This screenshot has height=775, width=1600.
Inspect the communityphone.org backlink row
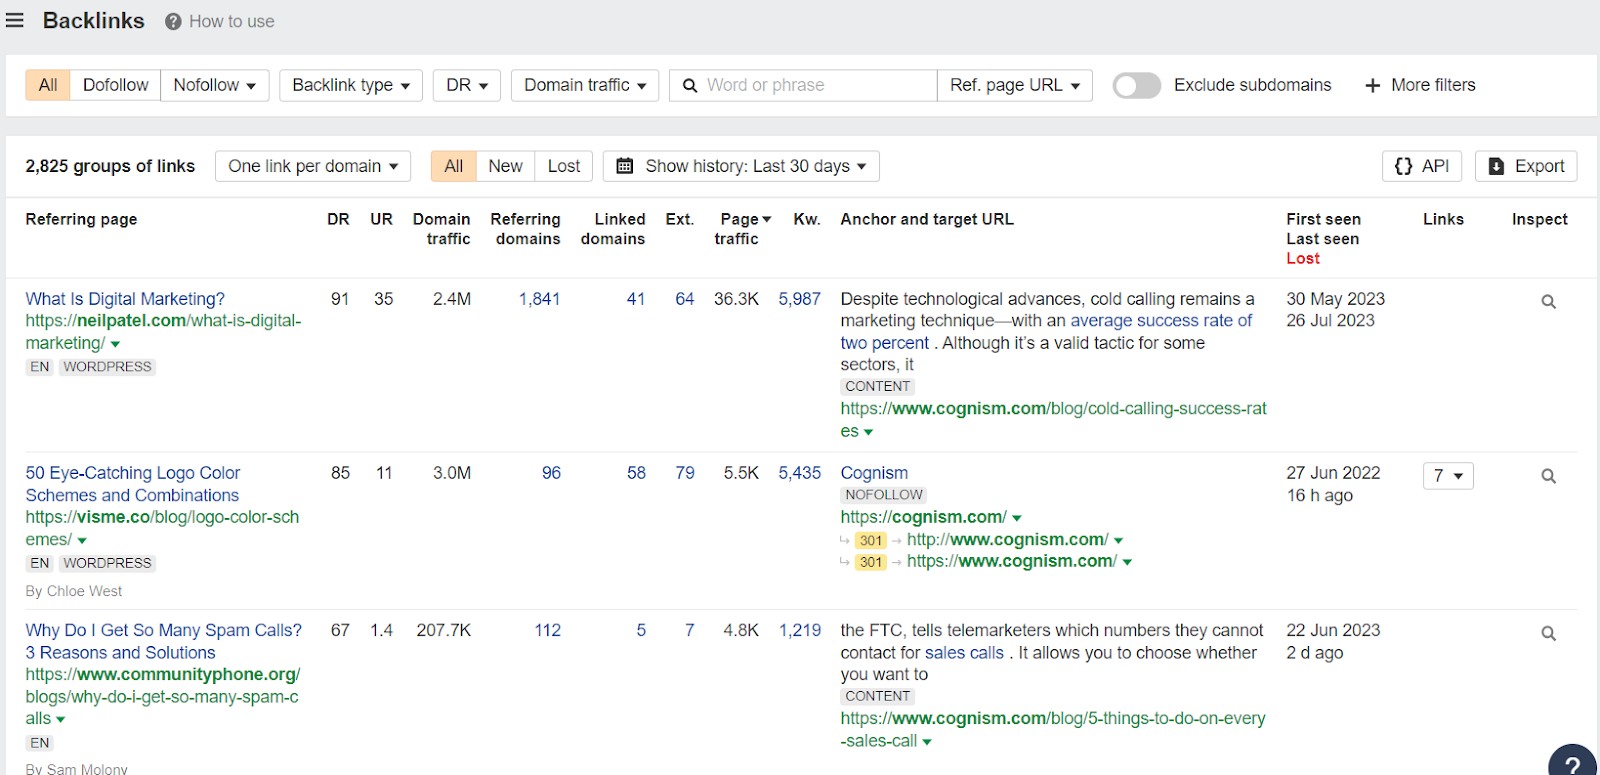[x=1548, y=633]
